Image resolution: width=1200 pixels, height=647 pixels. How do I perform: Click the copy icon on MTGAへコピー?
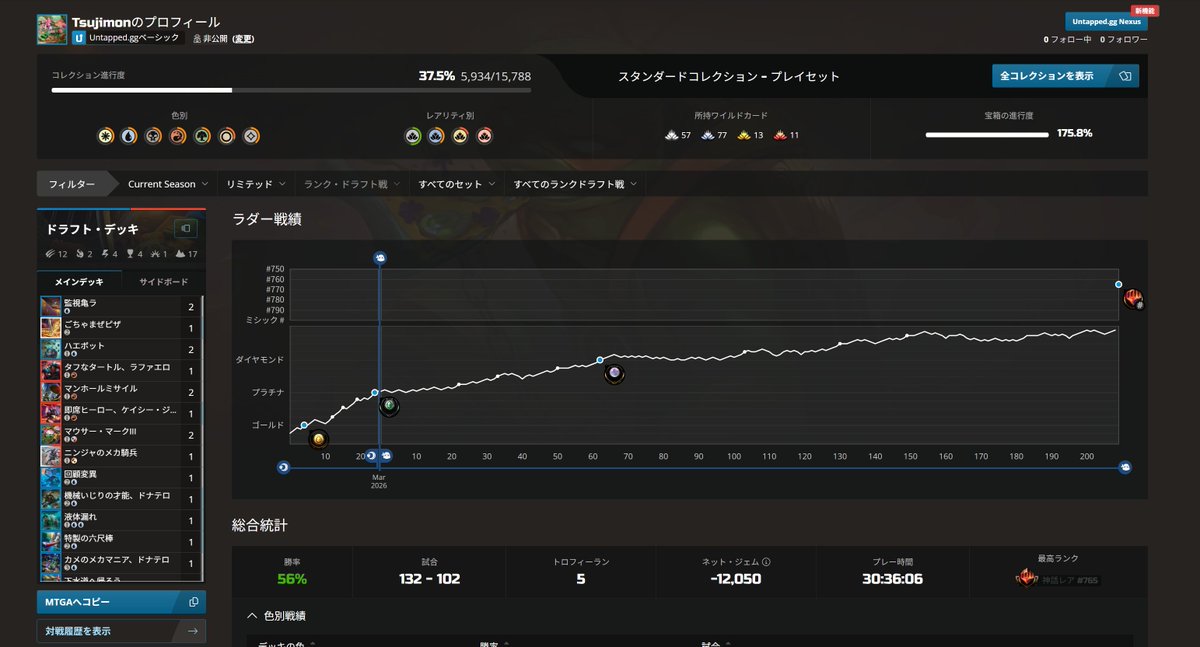click(194, 602)
